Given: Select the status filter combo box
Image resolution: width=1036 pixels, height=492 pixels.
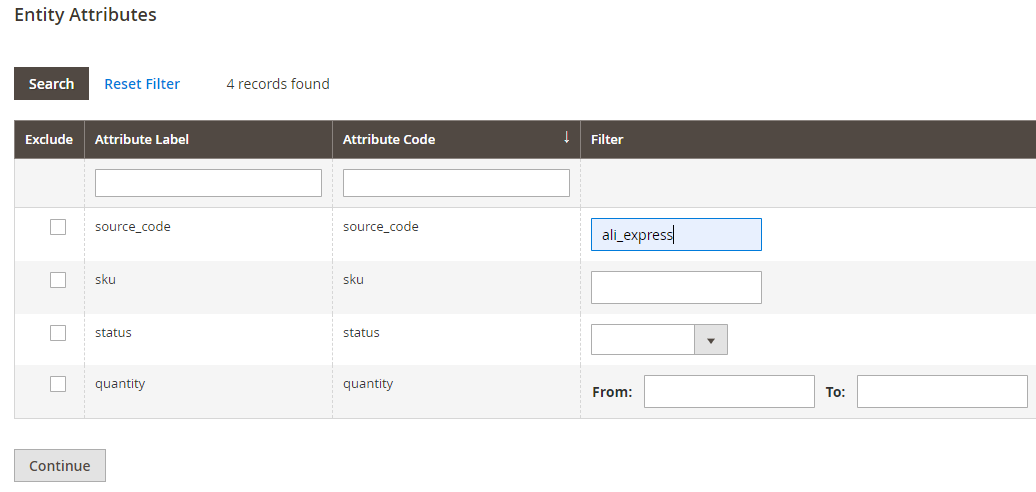Looking at the screenshot, I should click(x=659, y=339).
